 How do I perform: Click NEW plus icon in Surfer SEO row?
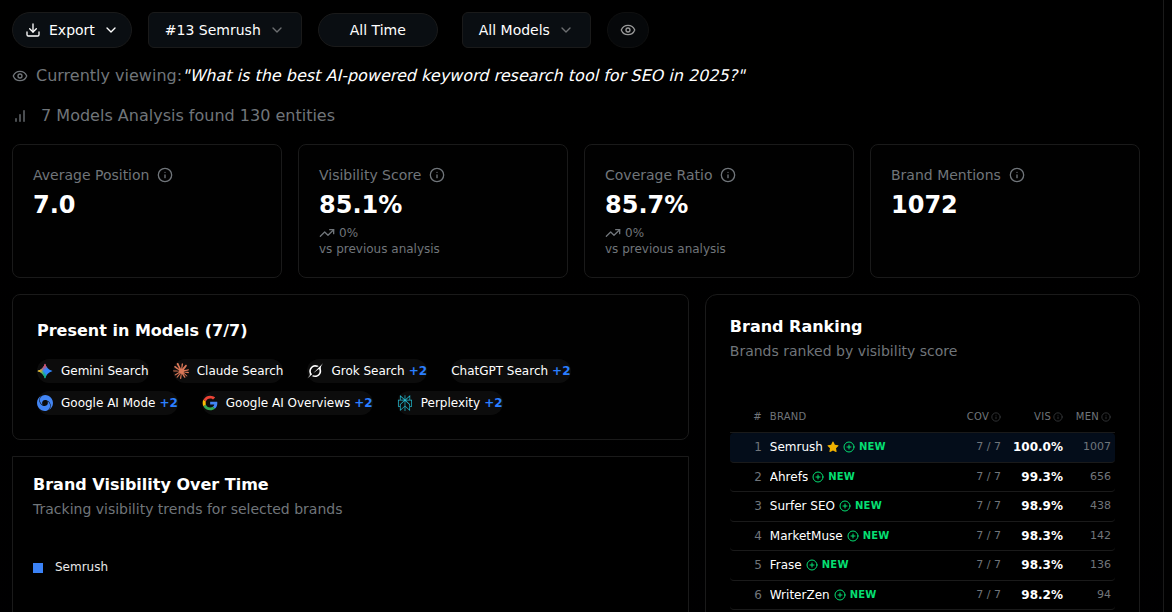pyautogui.click(x=845, y=506)
